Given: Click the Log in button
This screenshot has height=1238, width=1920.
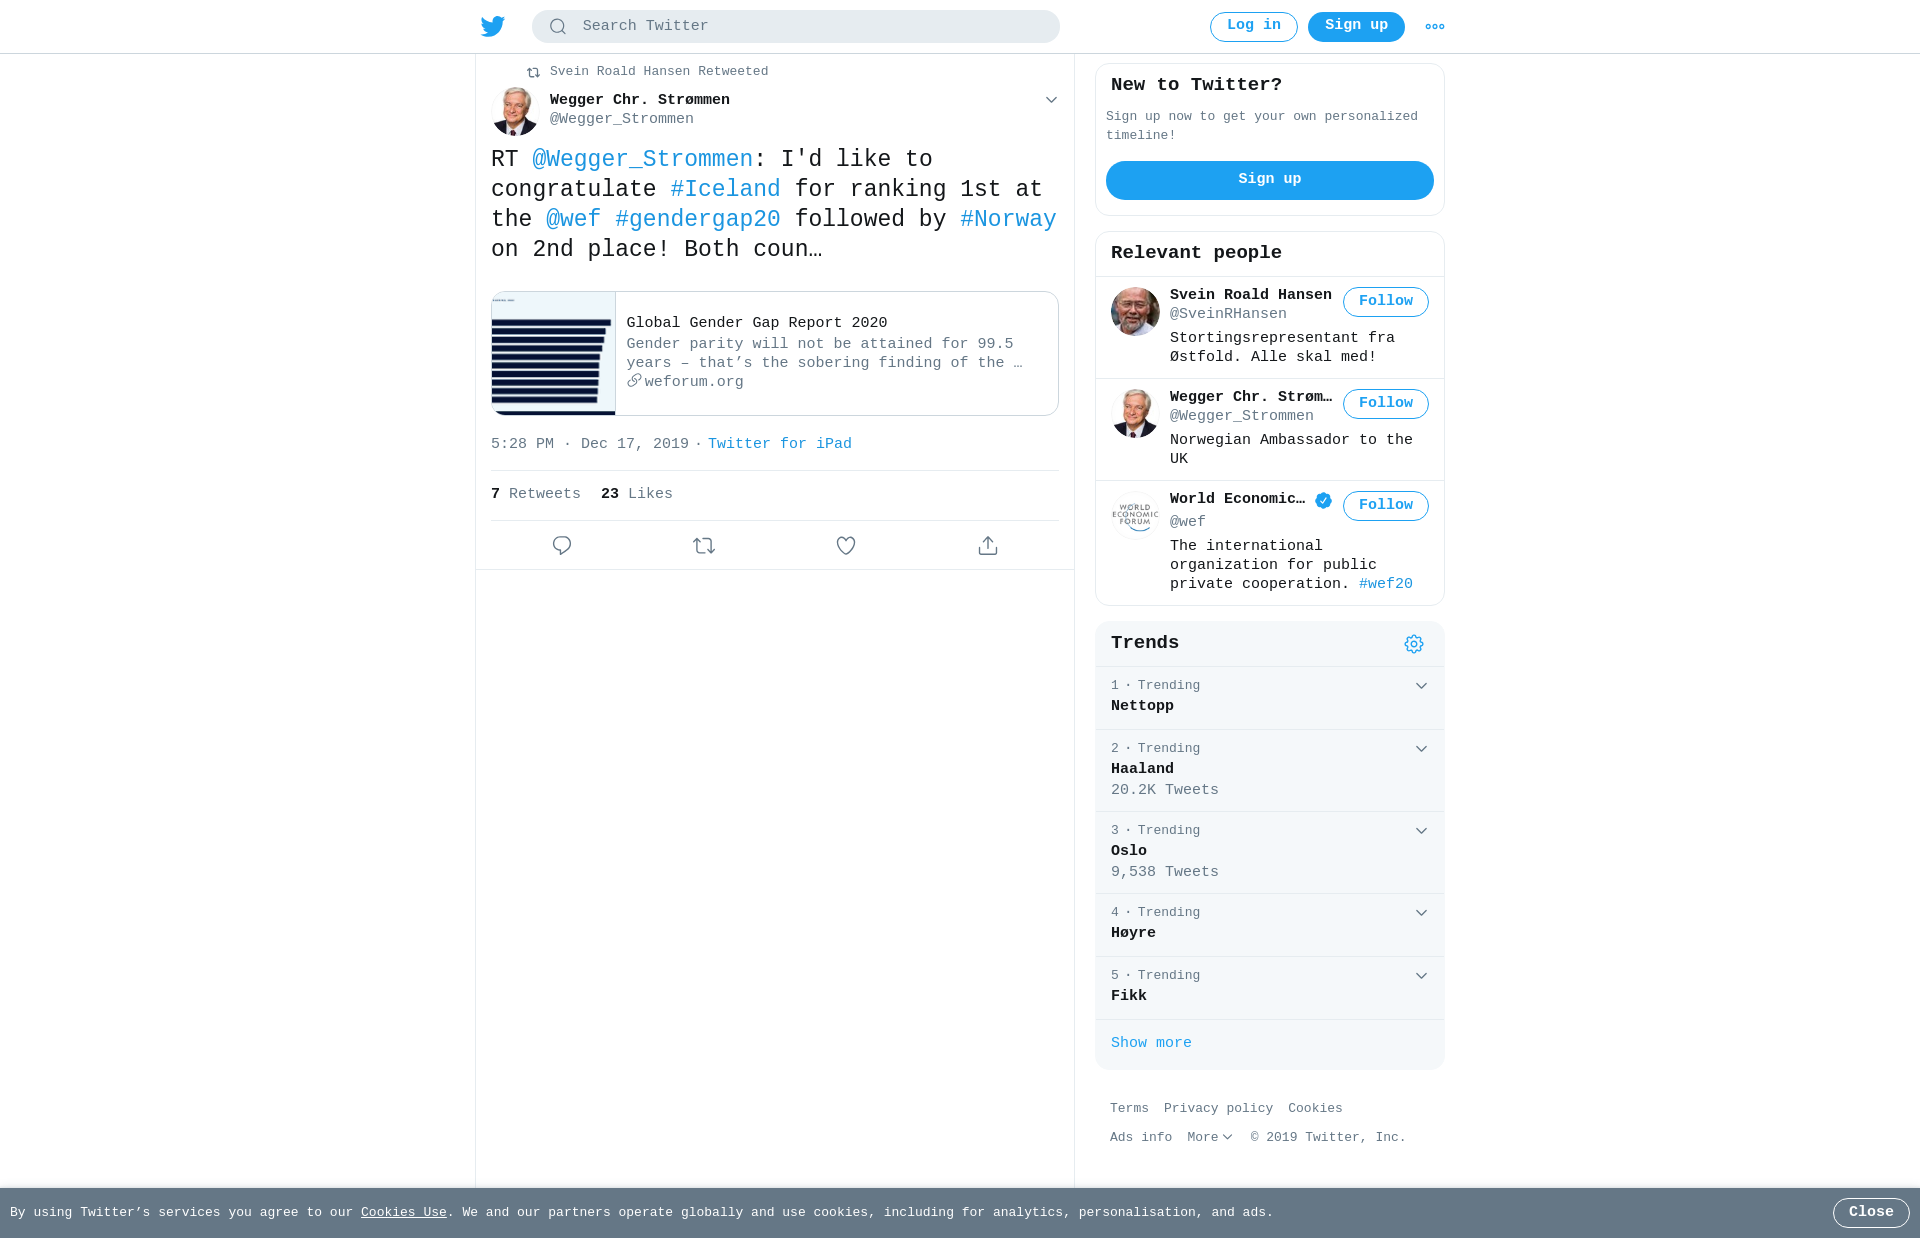Looking at the screenshot, I should [1254, 27].
